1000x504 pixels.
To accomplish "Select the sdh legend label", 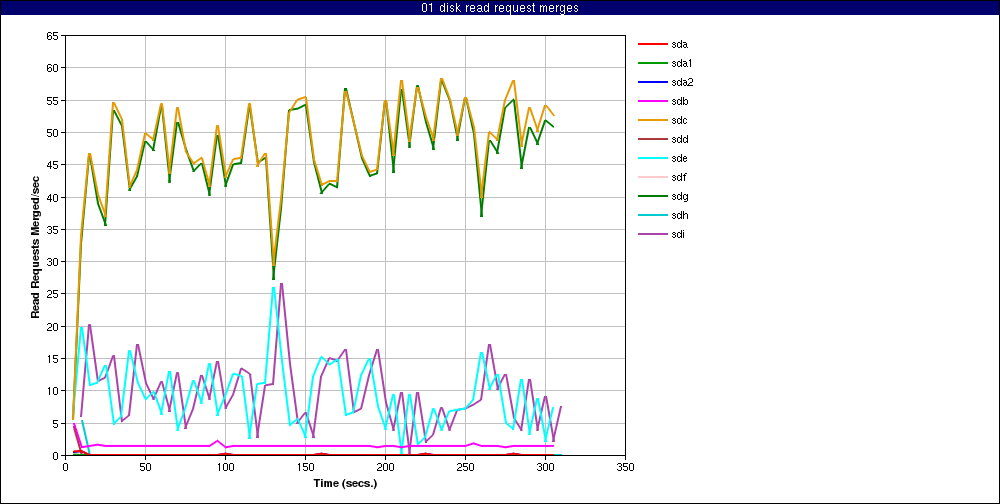I will click(x=680, y=215).
